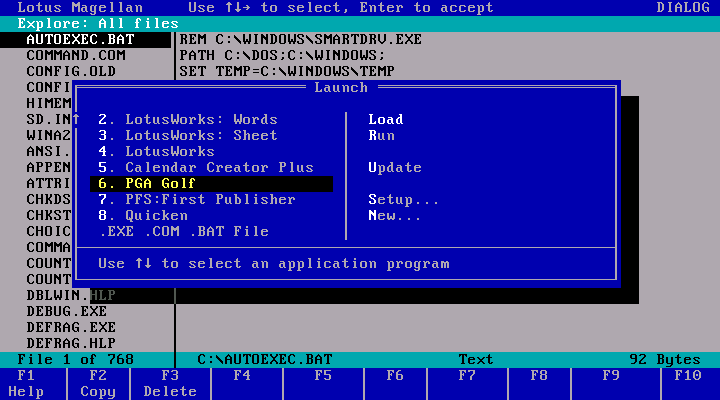Select DEBUG.EXE in the file list
Image resolution: width=720 pixels, height=400 pixels.
pyautogui.click(x=67, y=311)
